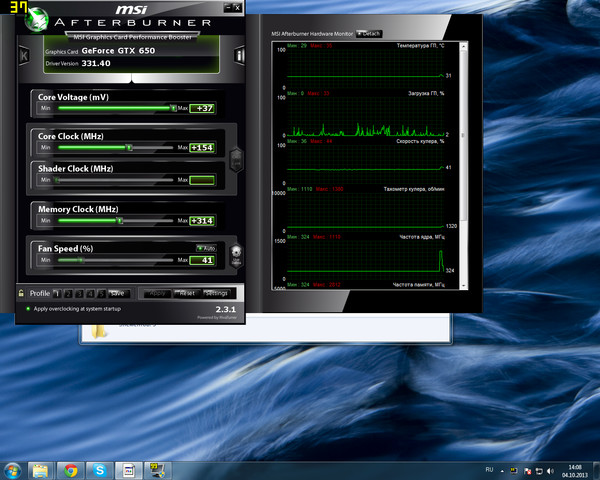Open Action Center flag tray icon
This screenshot has width=600, height=480.
(x=527, y=470)
